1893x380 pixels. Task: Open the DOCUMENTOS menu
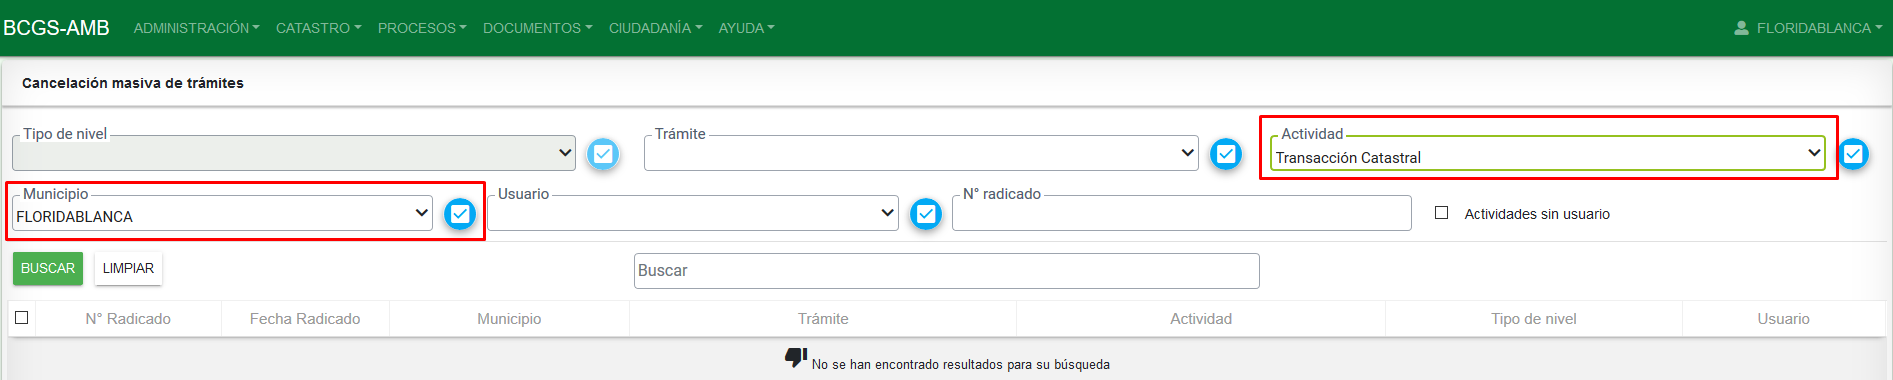pos(538,28)
